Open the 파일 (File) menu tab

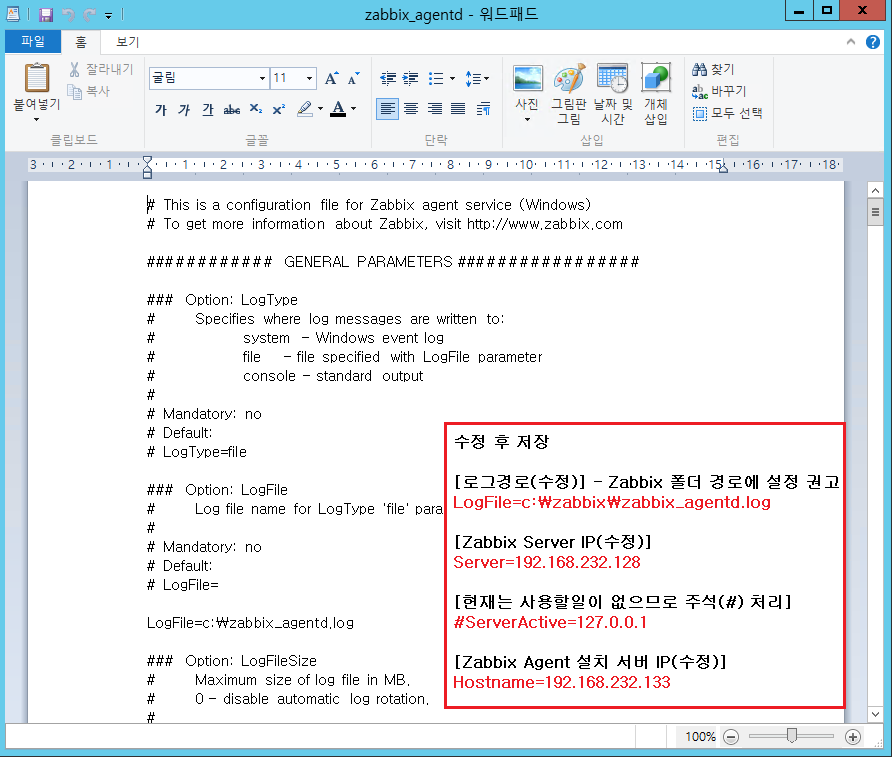[32, 42]
